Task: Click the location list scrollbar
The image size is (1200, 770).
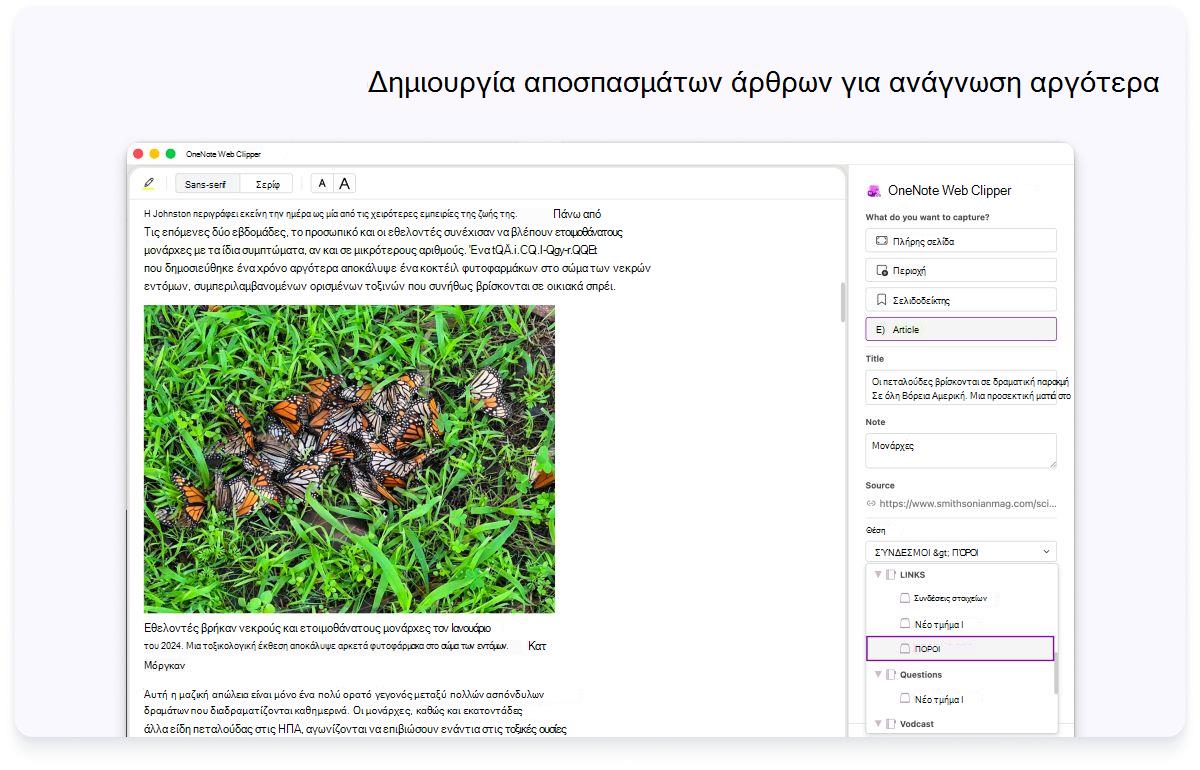Action: click(1056, 671)
